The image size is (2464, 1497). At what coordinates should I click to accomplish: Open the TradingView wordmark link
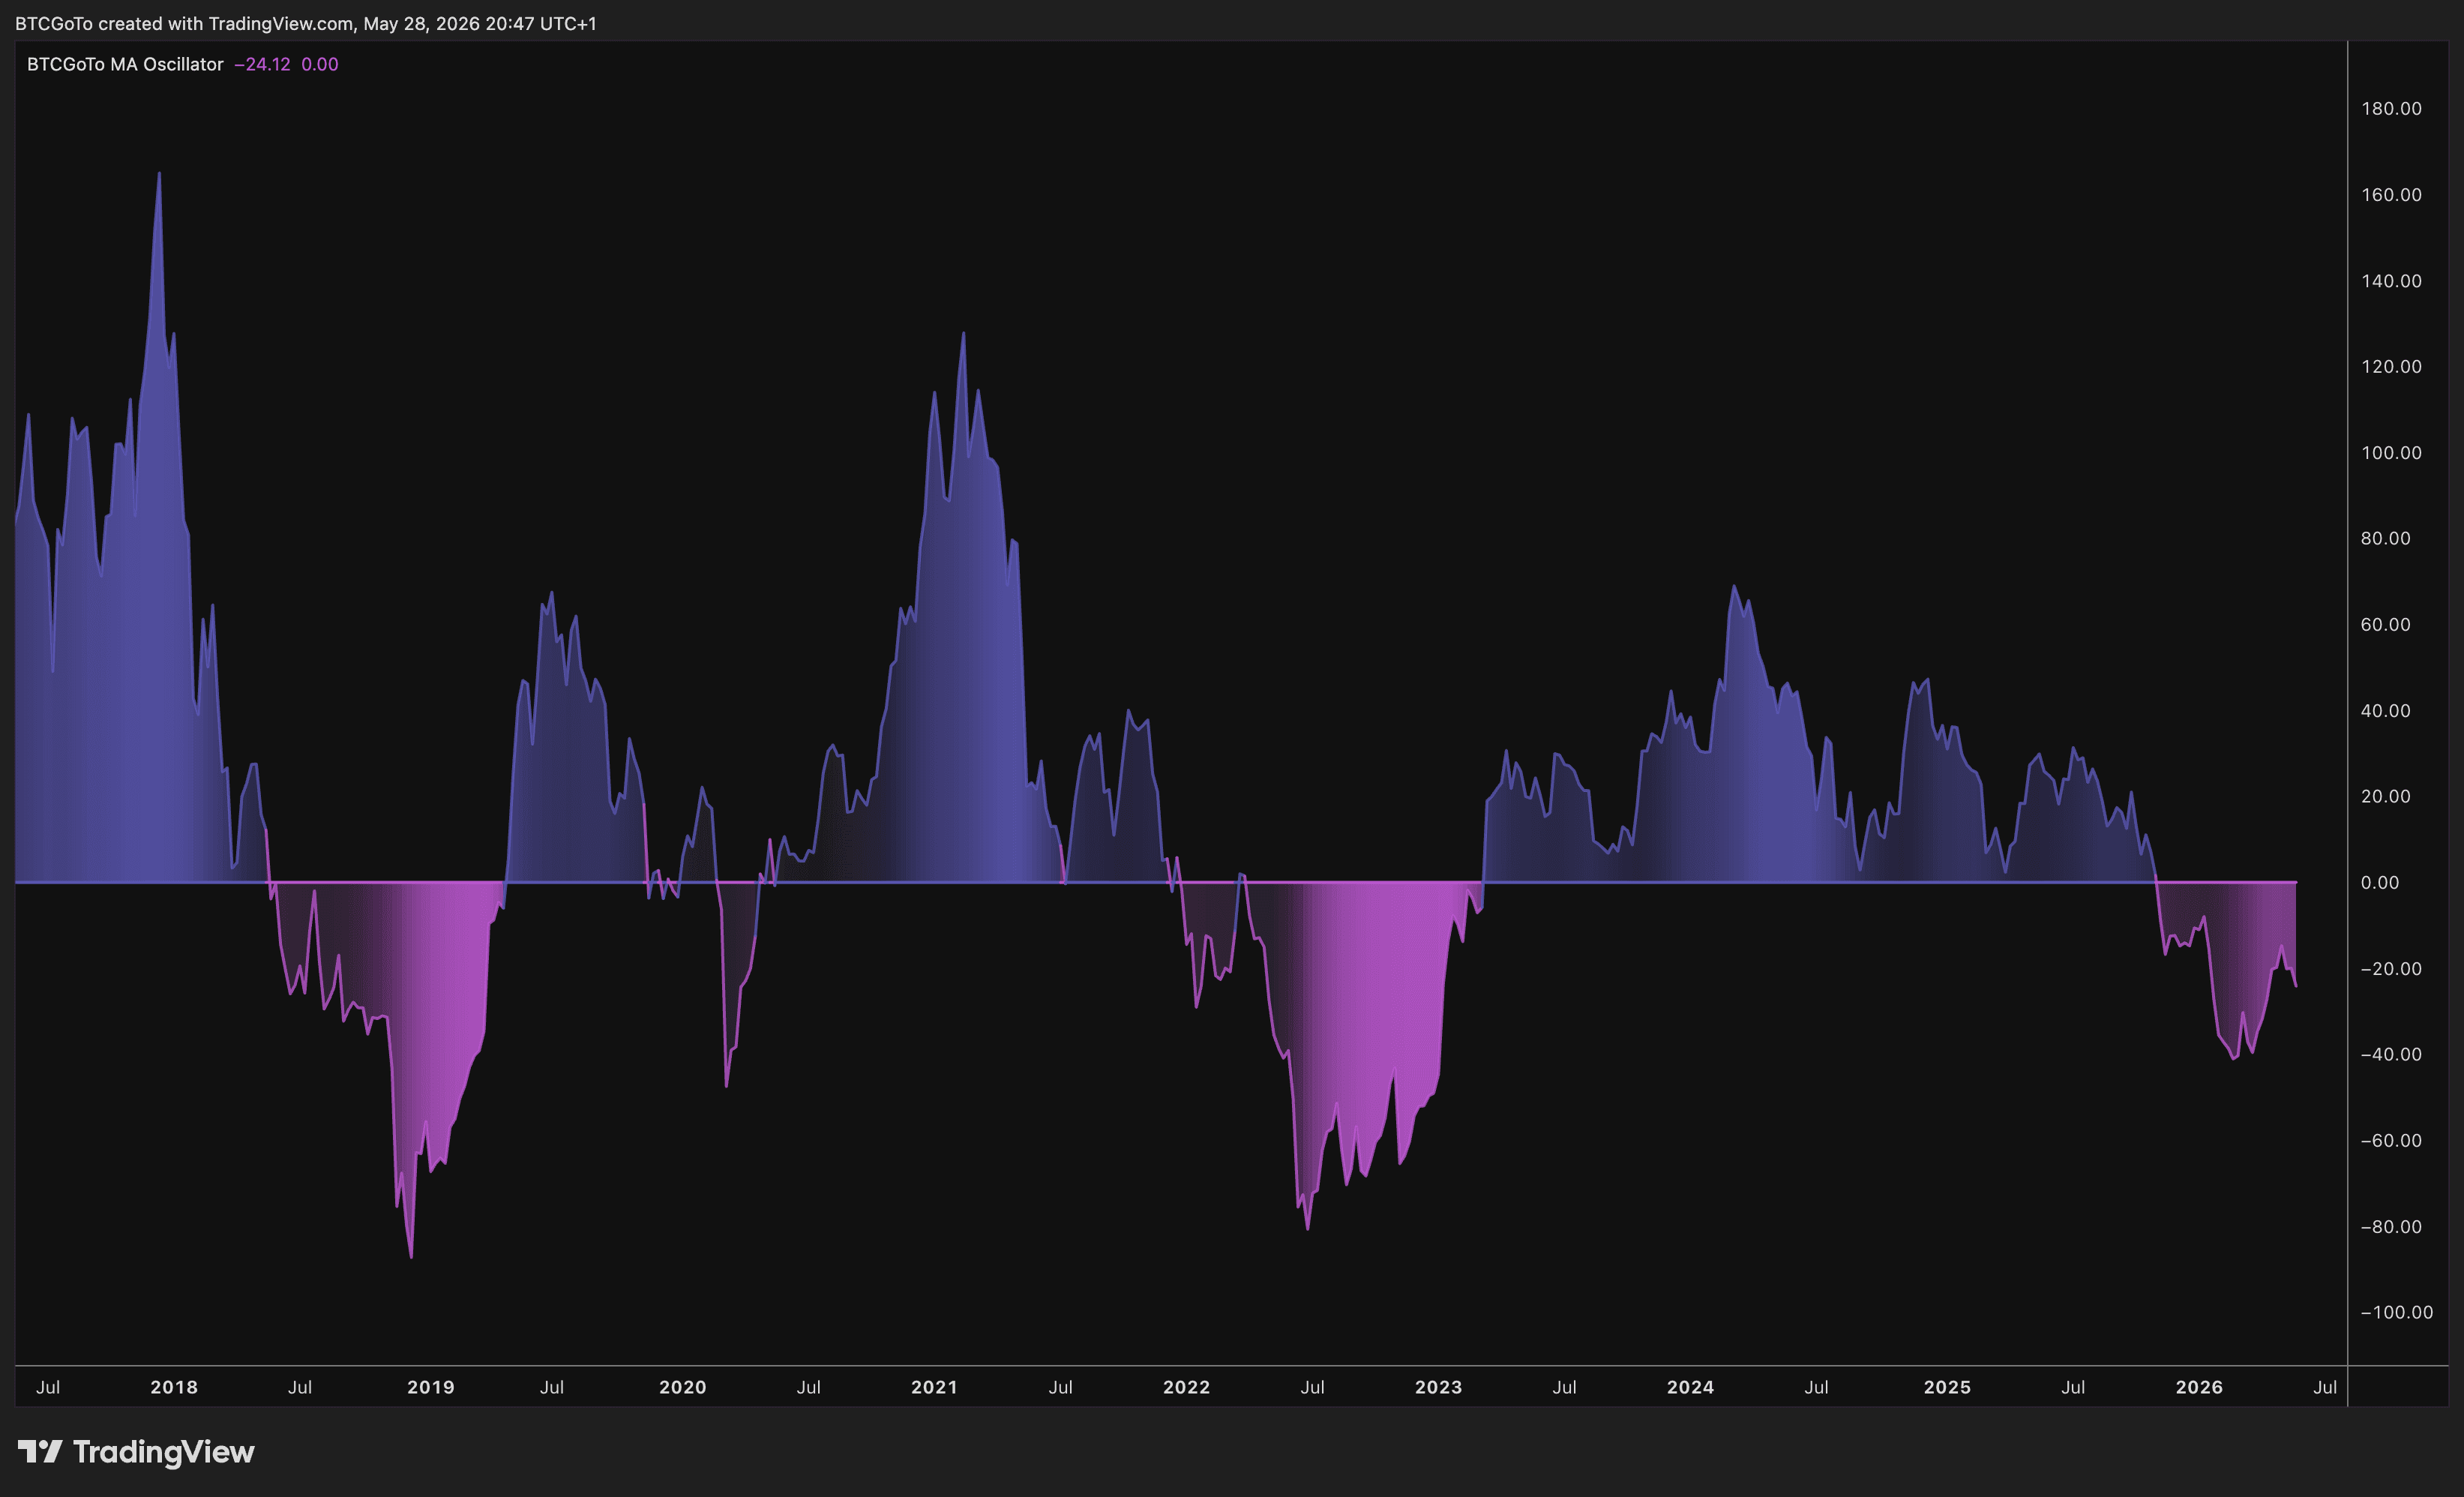[164, 1452]
